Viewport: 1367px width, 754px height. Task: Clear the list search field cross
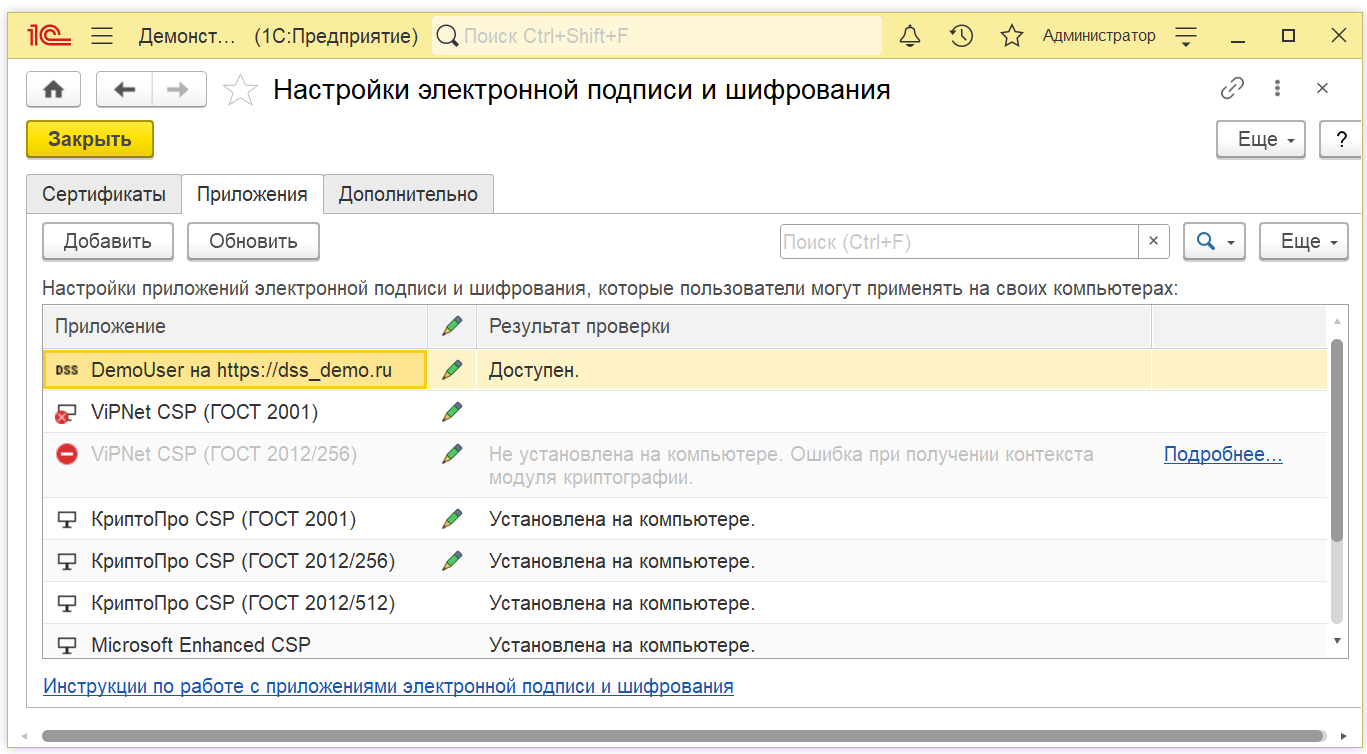click(x=1153, y=241)
